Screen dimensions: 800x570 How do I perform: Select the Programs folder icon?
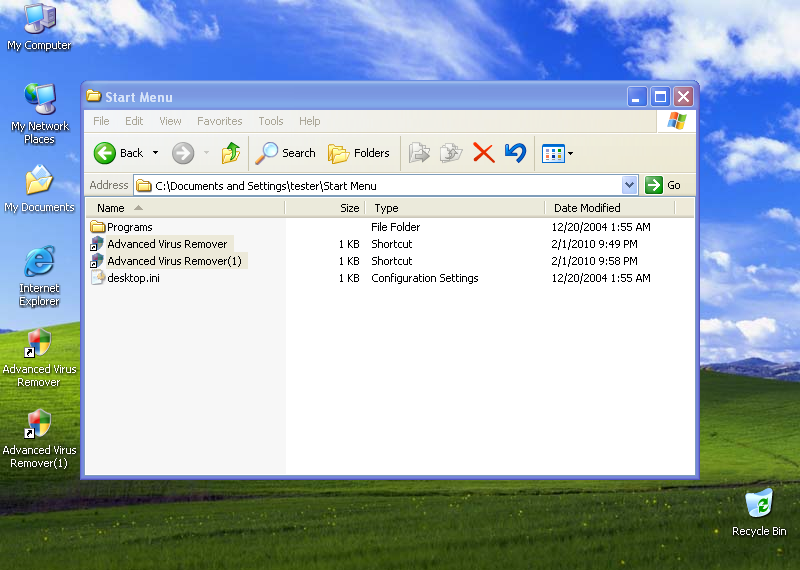click(97, 227)
